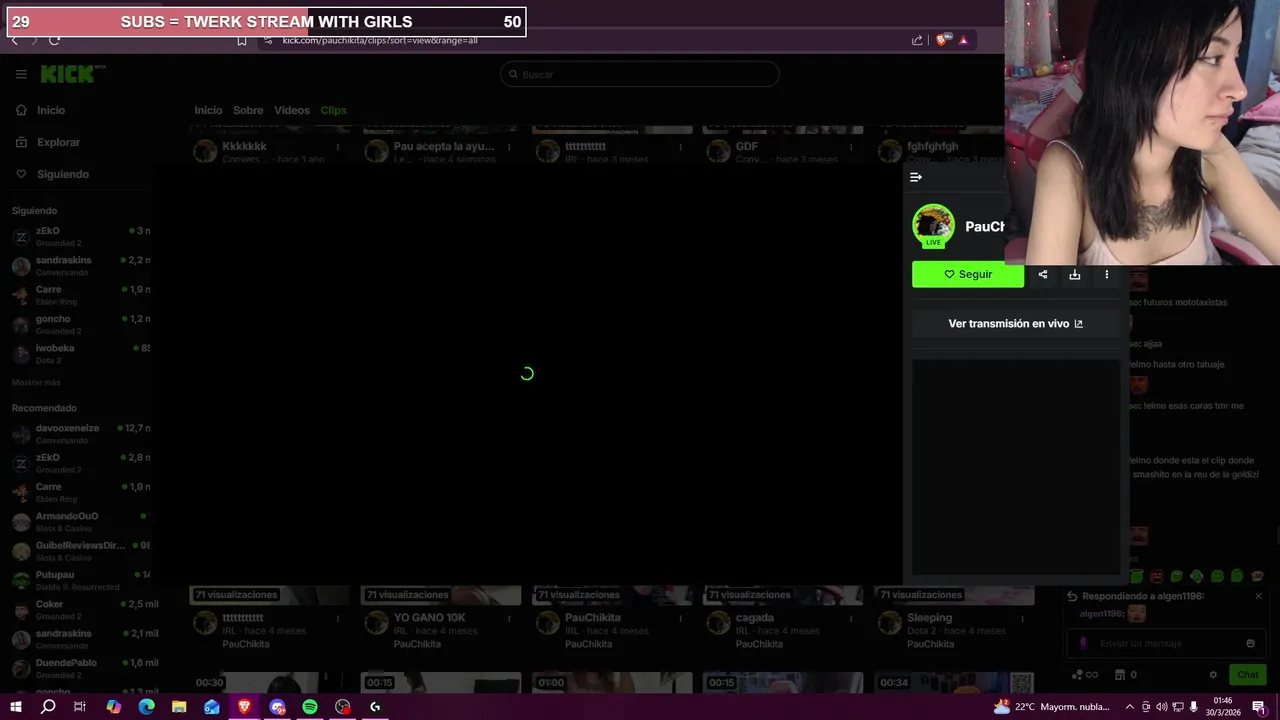Expand followed list with Mostrar más

point(36,383)
